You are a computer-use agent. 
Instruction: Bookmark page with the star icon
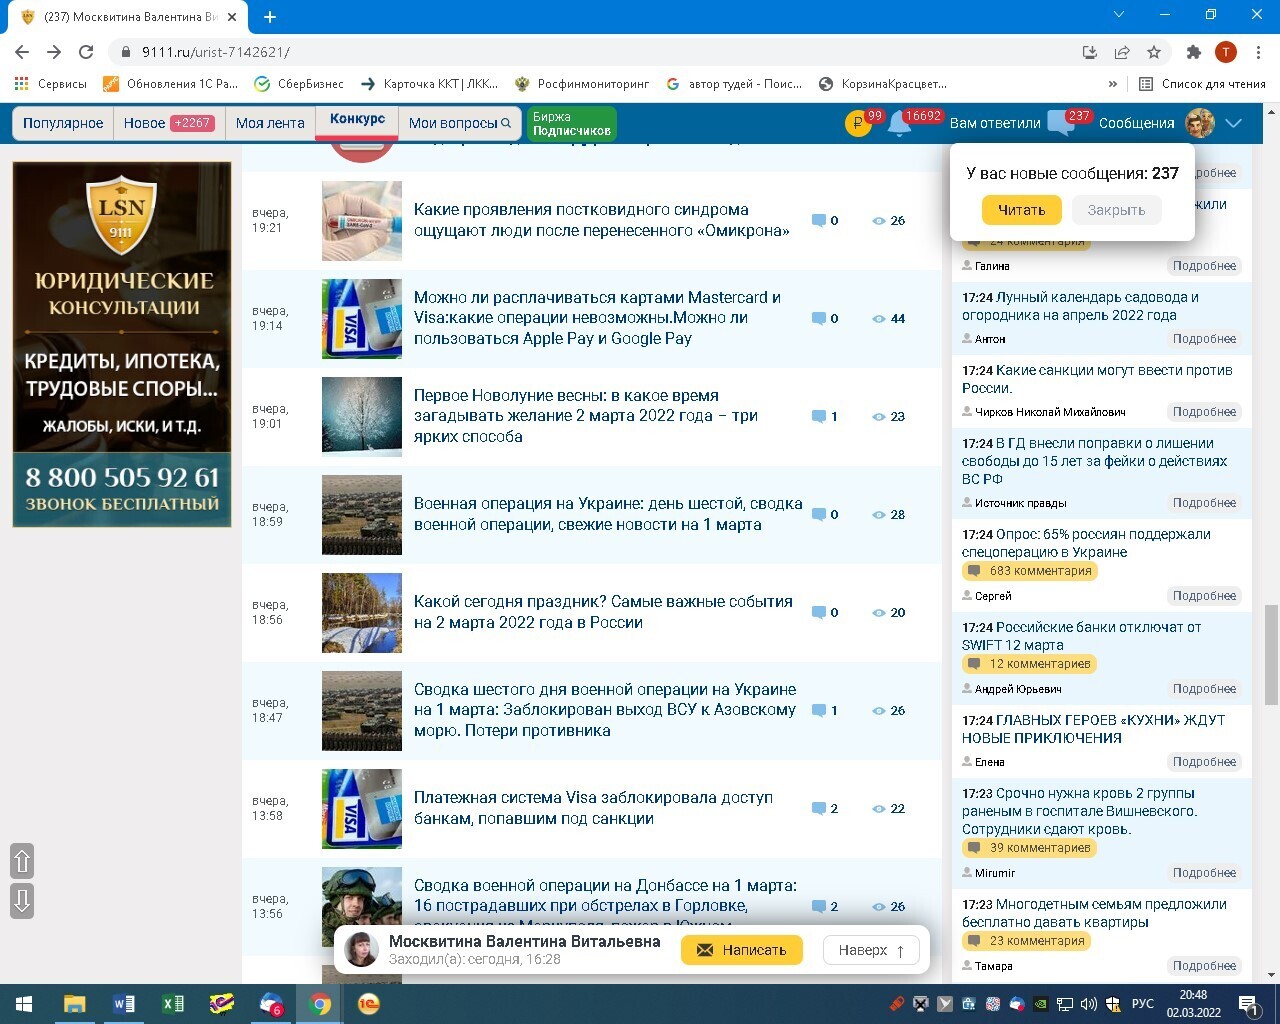click(1154, 52)
